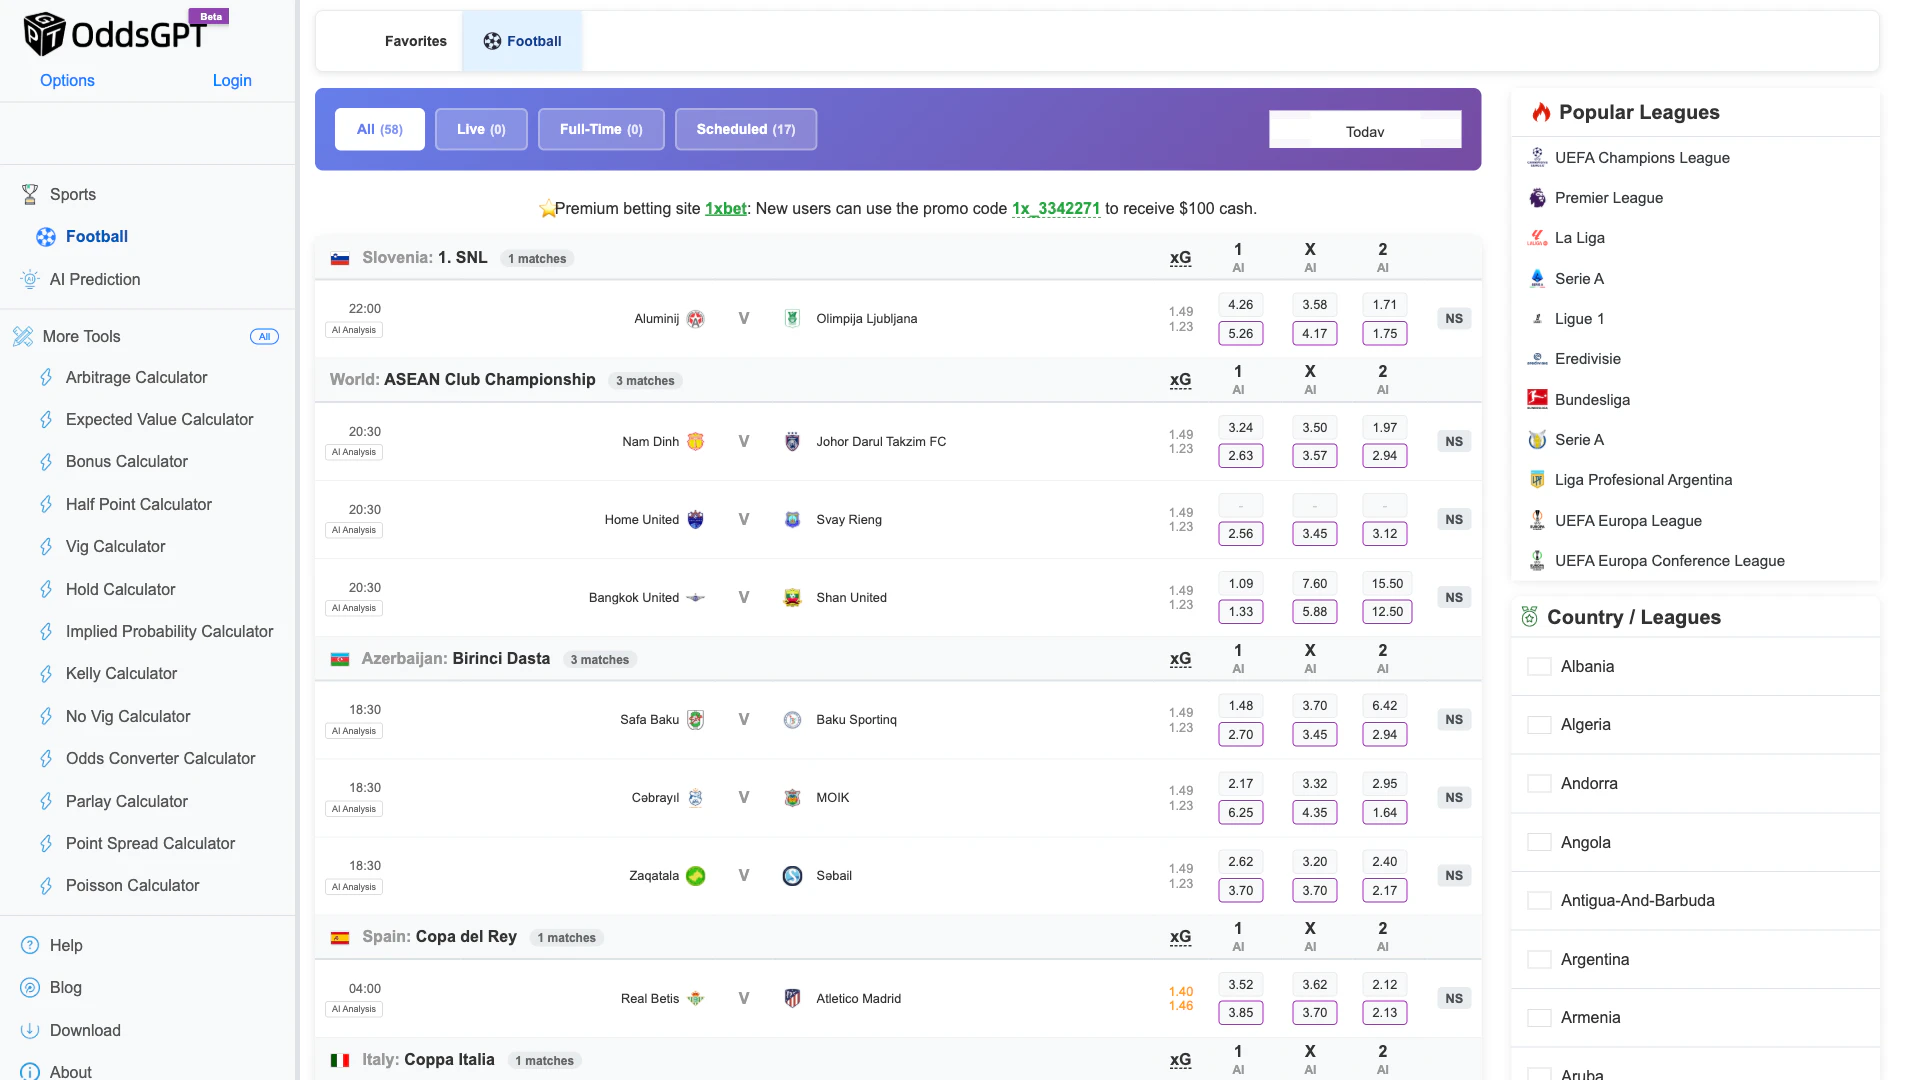Click the Johor Darul Takzim FC crest
1920x1080 pixels.
pos(792,442)
